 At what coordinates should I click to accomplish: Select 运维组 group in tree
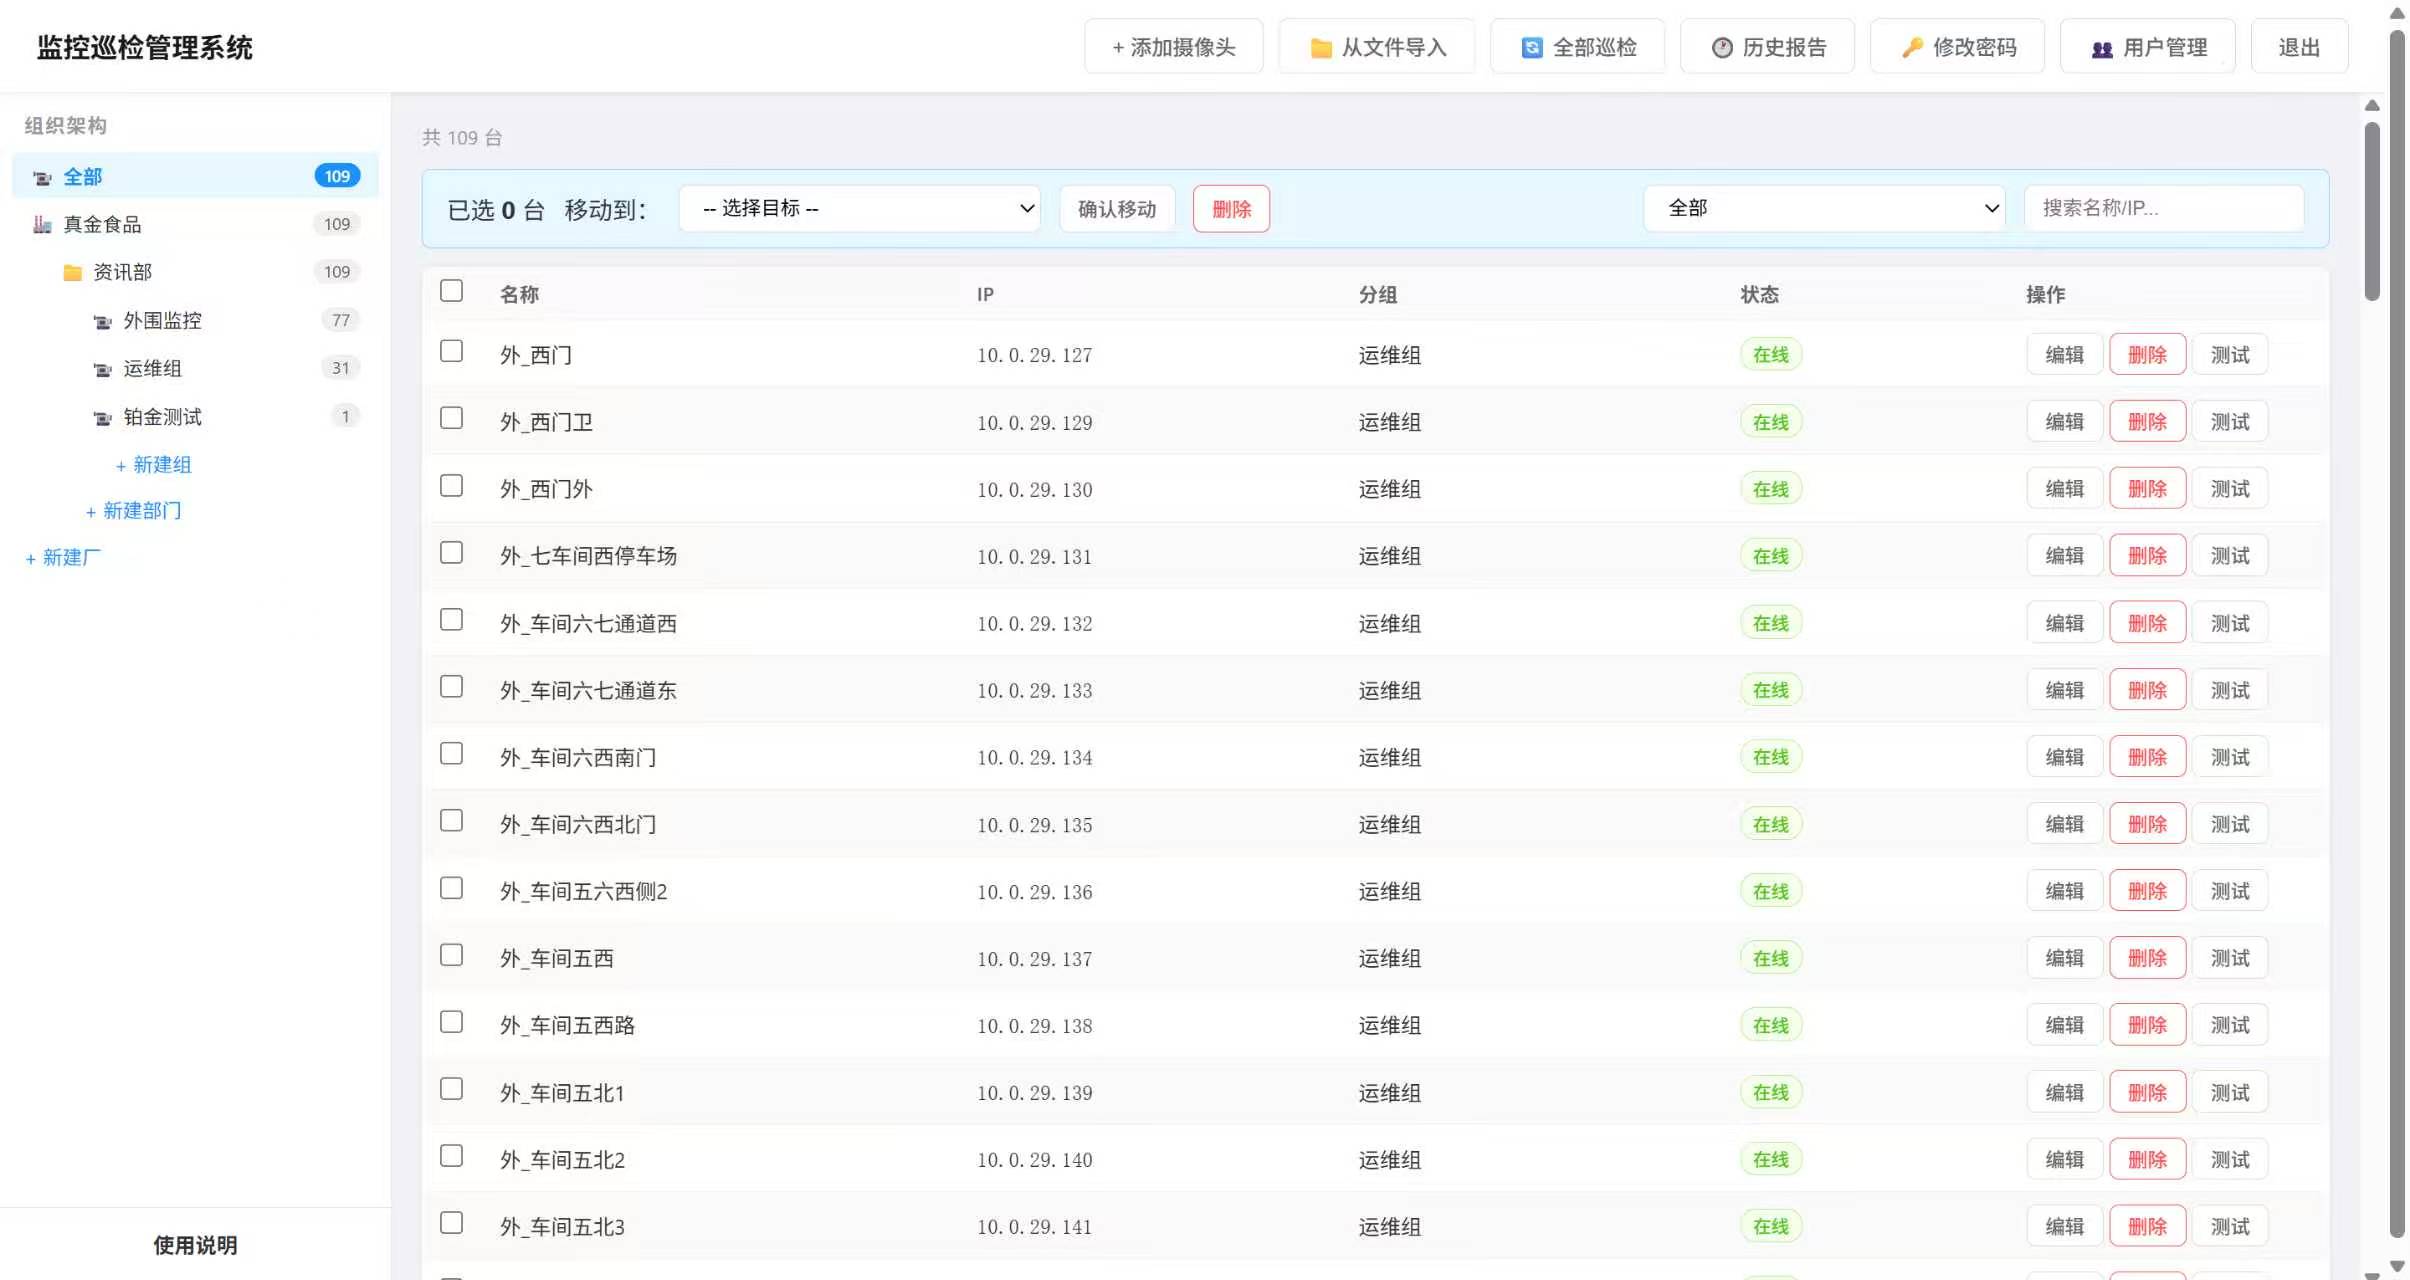click(195, 368)
